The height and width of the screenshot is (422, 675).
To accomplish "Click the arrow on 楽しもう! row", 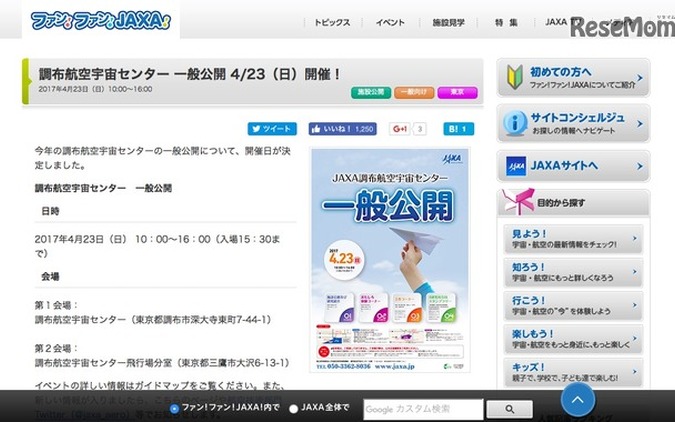I will (x=635, y=338).
